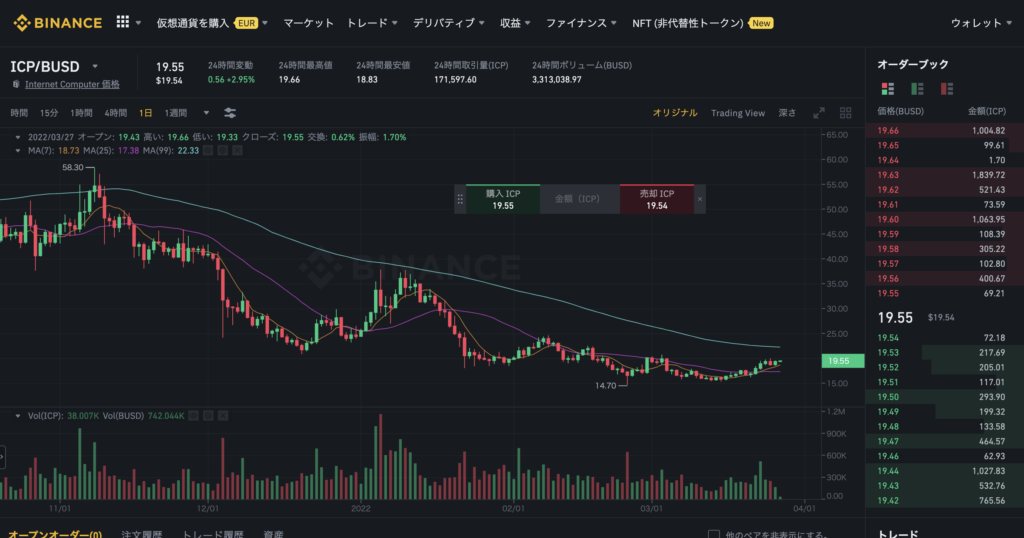Select the 19.60 sell order row
The width and height of the screenshot is (1024, 538).
pos(944,219)
